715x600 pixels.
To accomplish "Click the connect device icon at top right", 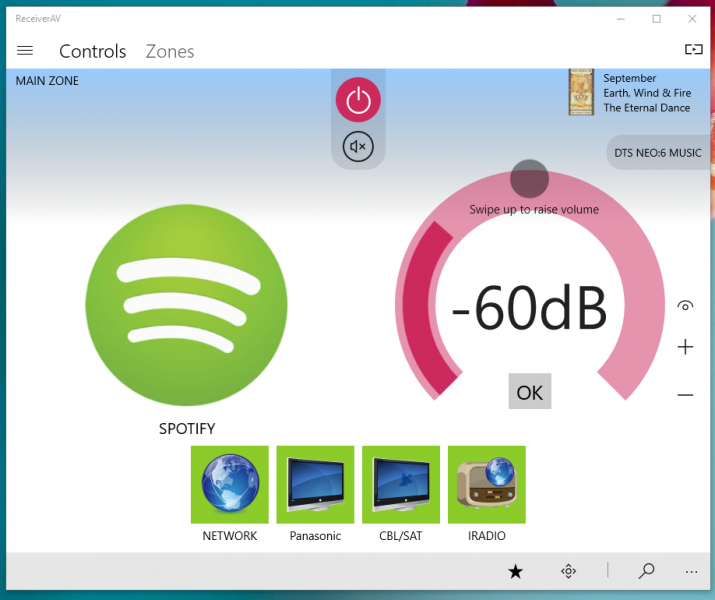I will click(693, 50).
